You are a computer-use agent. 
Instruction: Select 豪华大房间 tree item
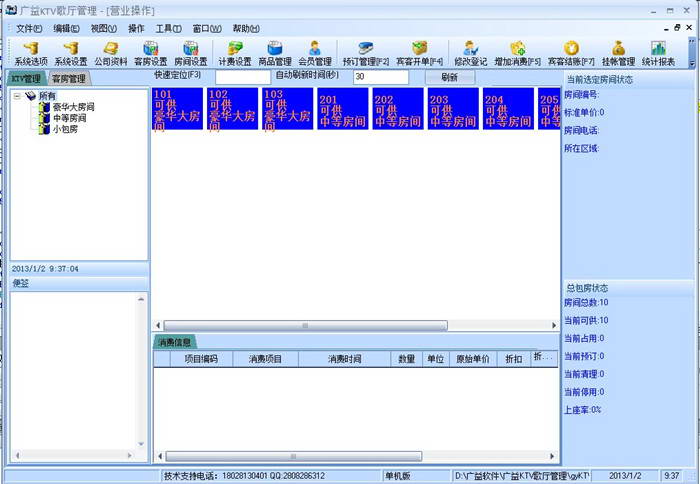pyautogui.click(x=74, y=107)
